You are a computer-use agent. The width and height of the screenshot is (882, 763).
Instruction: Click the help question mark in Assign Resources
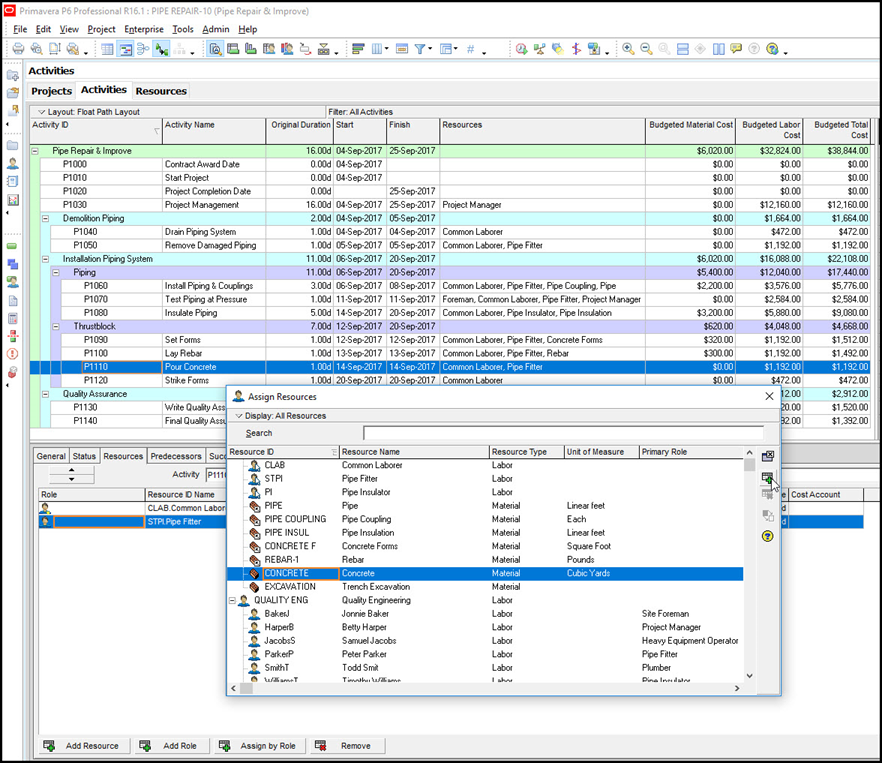click(768, 536)
